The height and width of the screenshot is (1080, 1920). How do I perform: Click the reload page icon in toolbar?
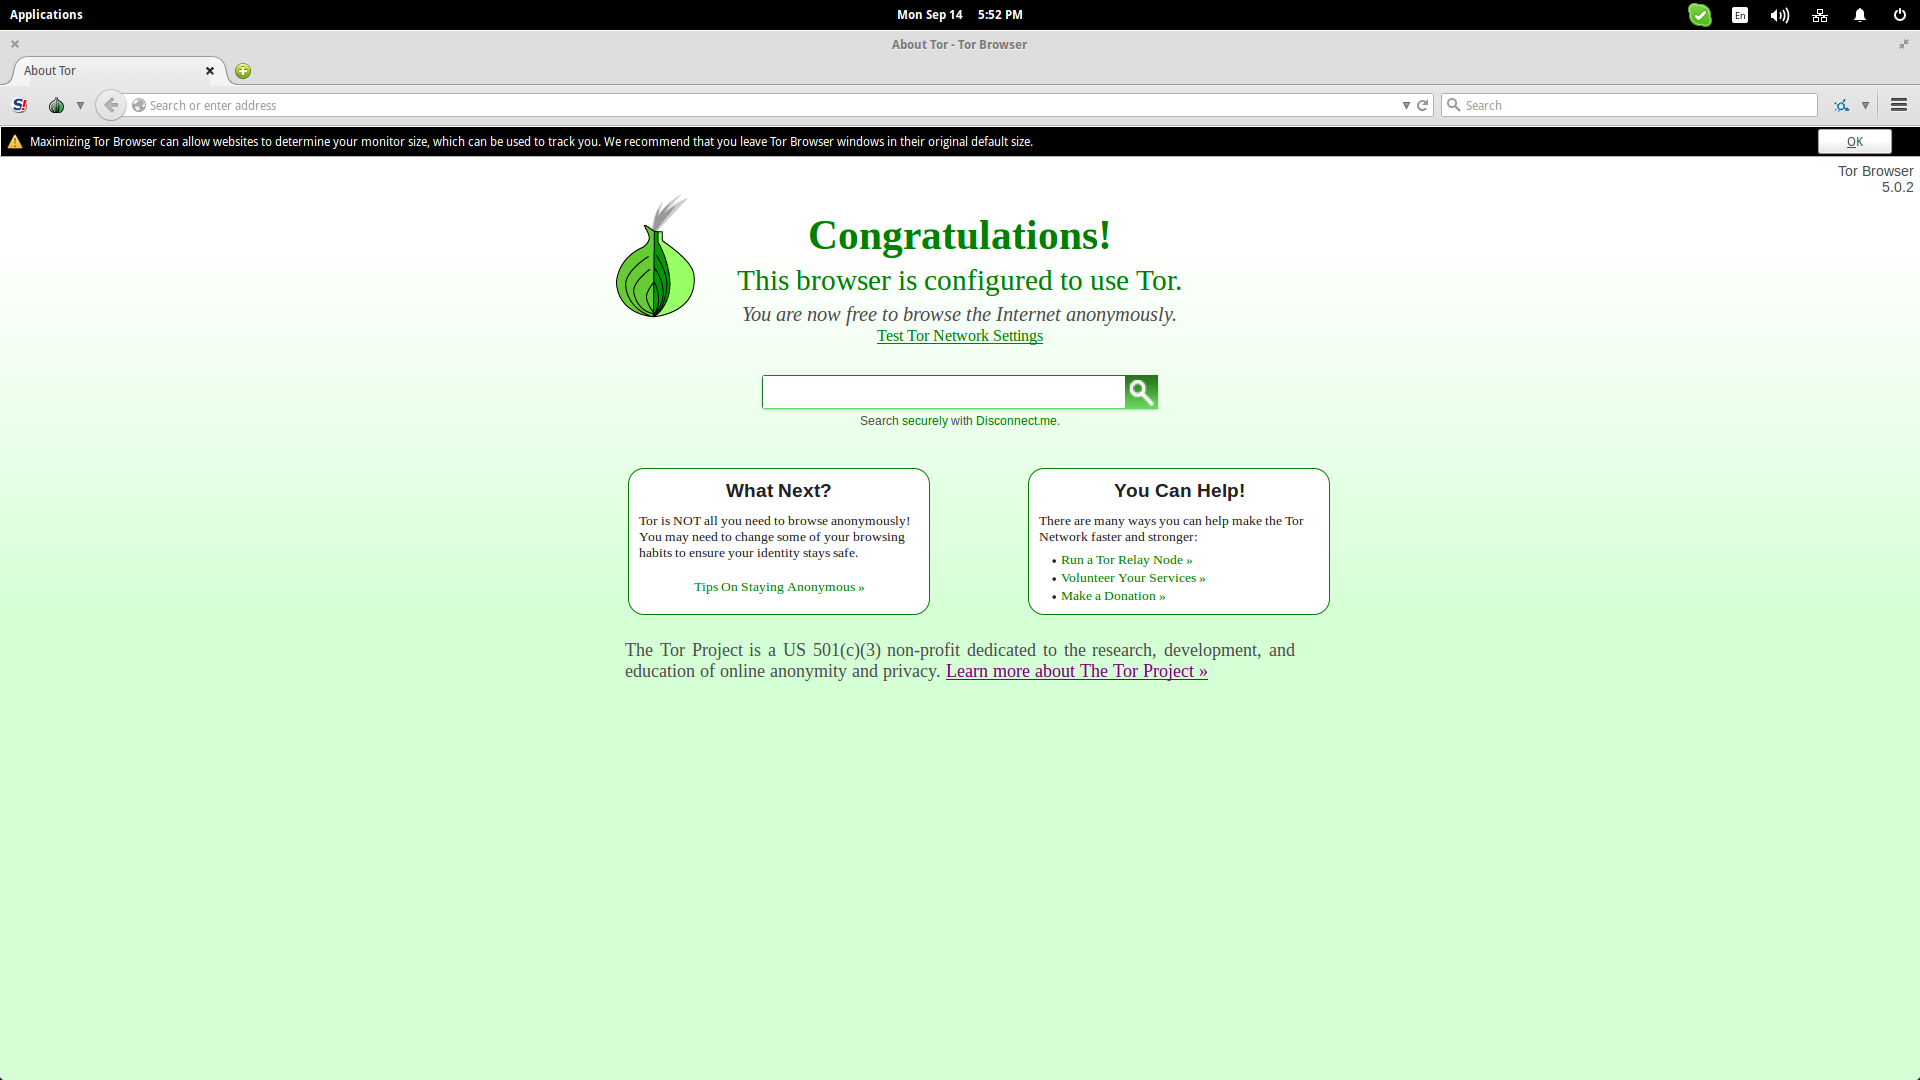[1423, 104]
